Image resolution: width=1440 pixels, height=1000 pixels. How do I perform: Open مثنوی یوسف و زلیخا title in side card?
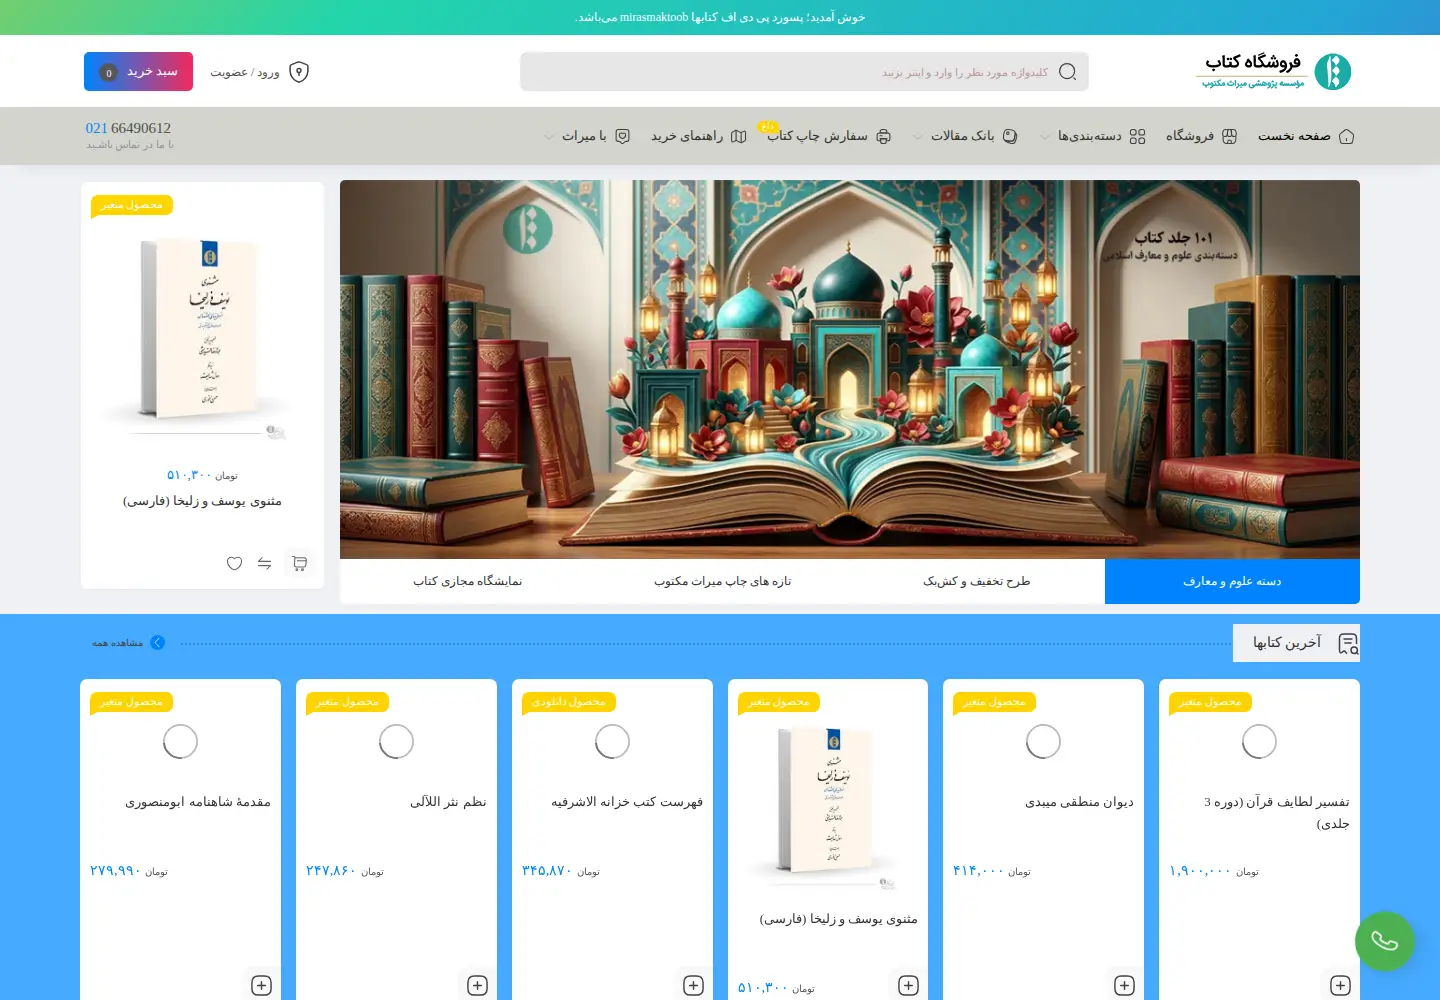coord(202,501)
